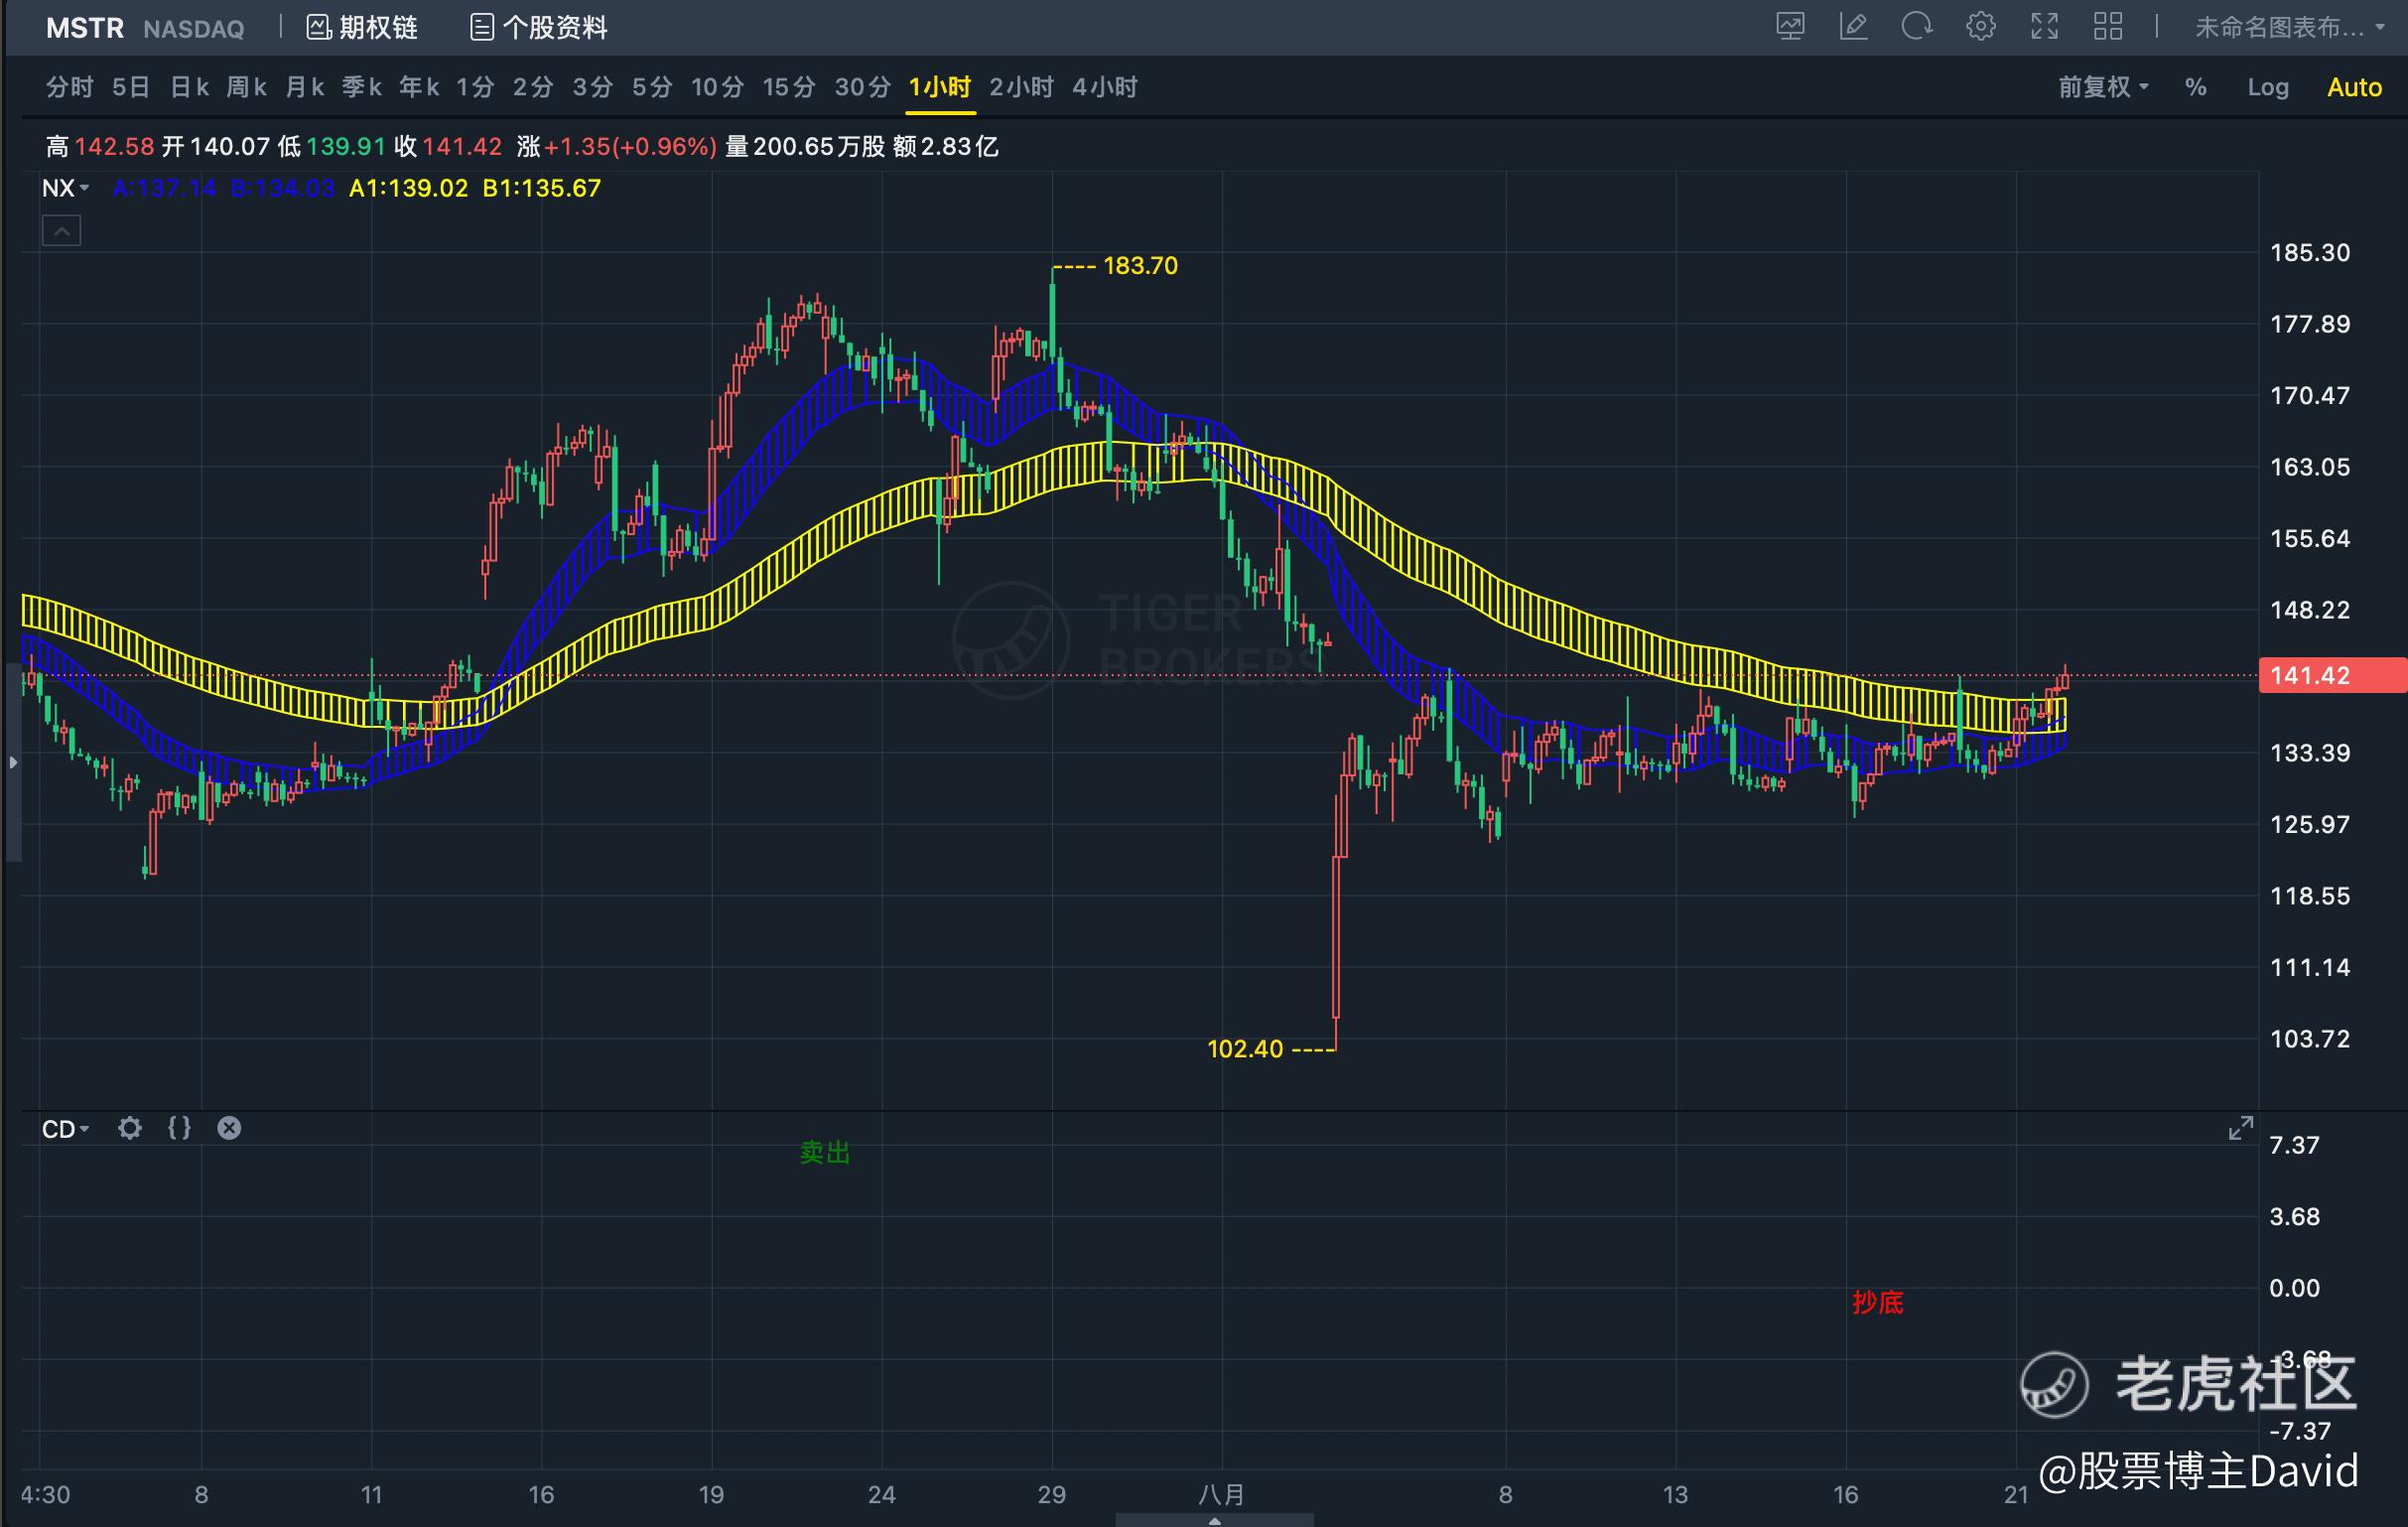This screenshot has width=2408, height=1527.
Task: Remove the CD indicator with X icon
Action: (x=229, y=1128)
